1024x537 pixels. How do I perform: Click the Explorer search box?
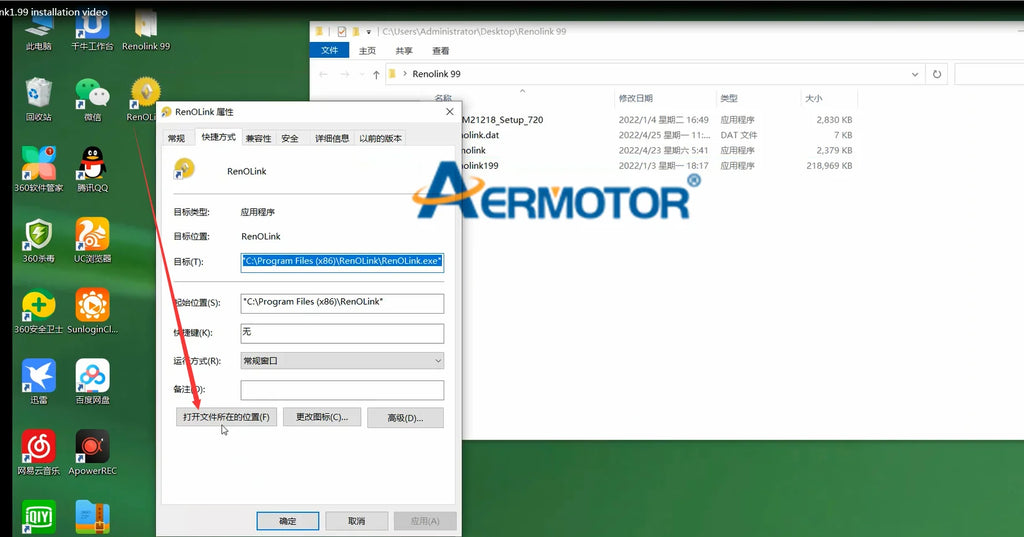point(989,74)
